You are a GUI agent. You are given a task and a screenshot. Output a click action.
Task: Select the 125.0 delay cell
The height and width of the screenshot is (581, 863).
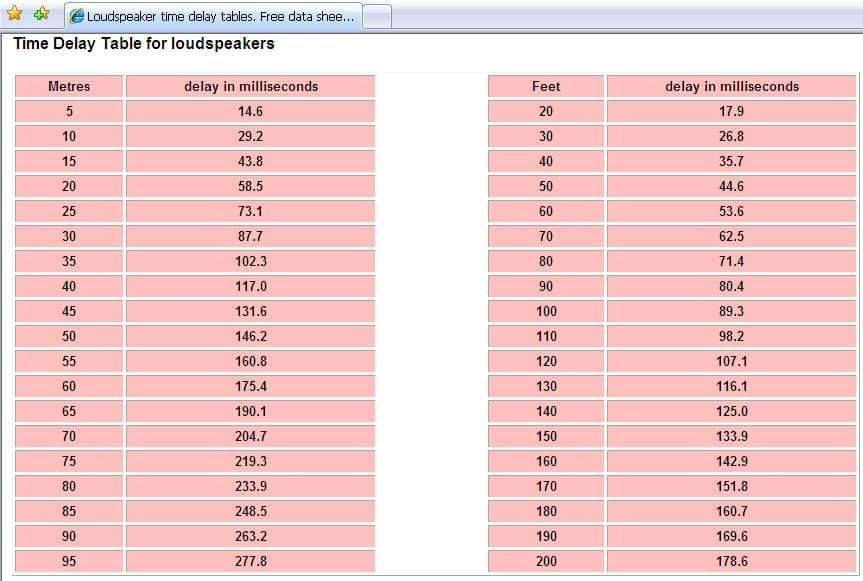(x=731, y=412)
